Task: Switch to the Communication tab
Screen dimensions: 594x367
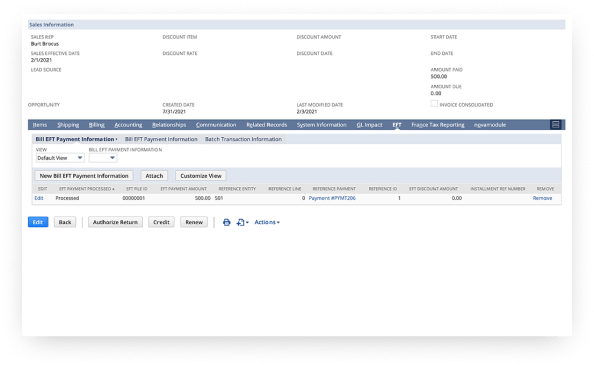Action: coord(216,125)
